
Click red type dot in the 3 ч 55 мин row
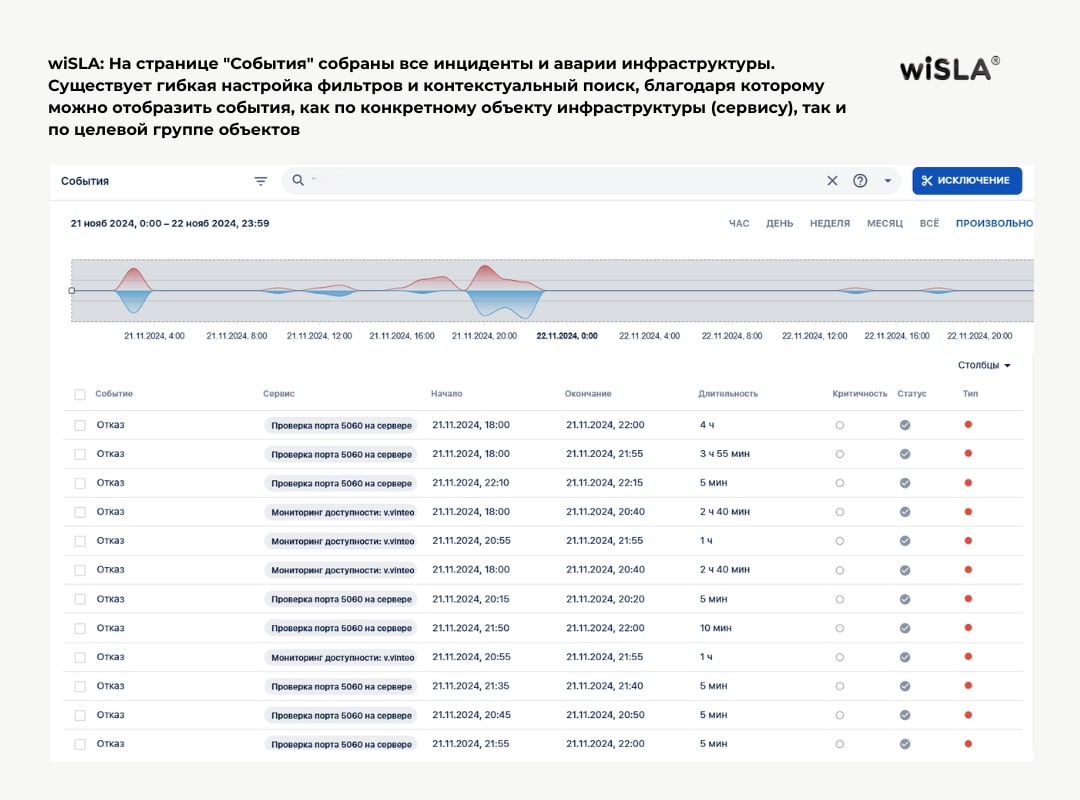[x=968, y=453]
